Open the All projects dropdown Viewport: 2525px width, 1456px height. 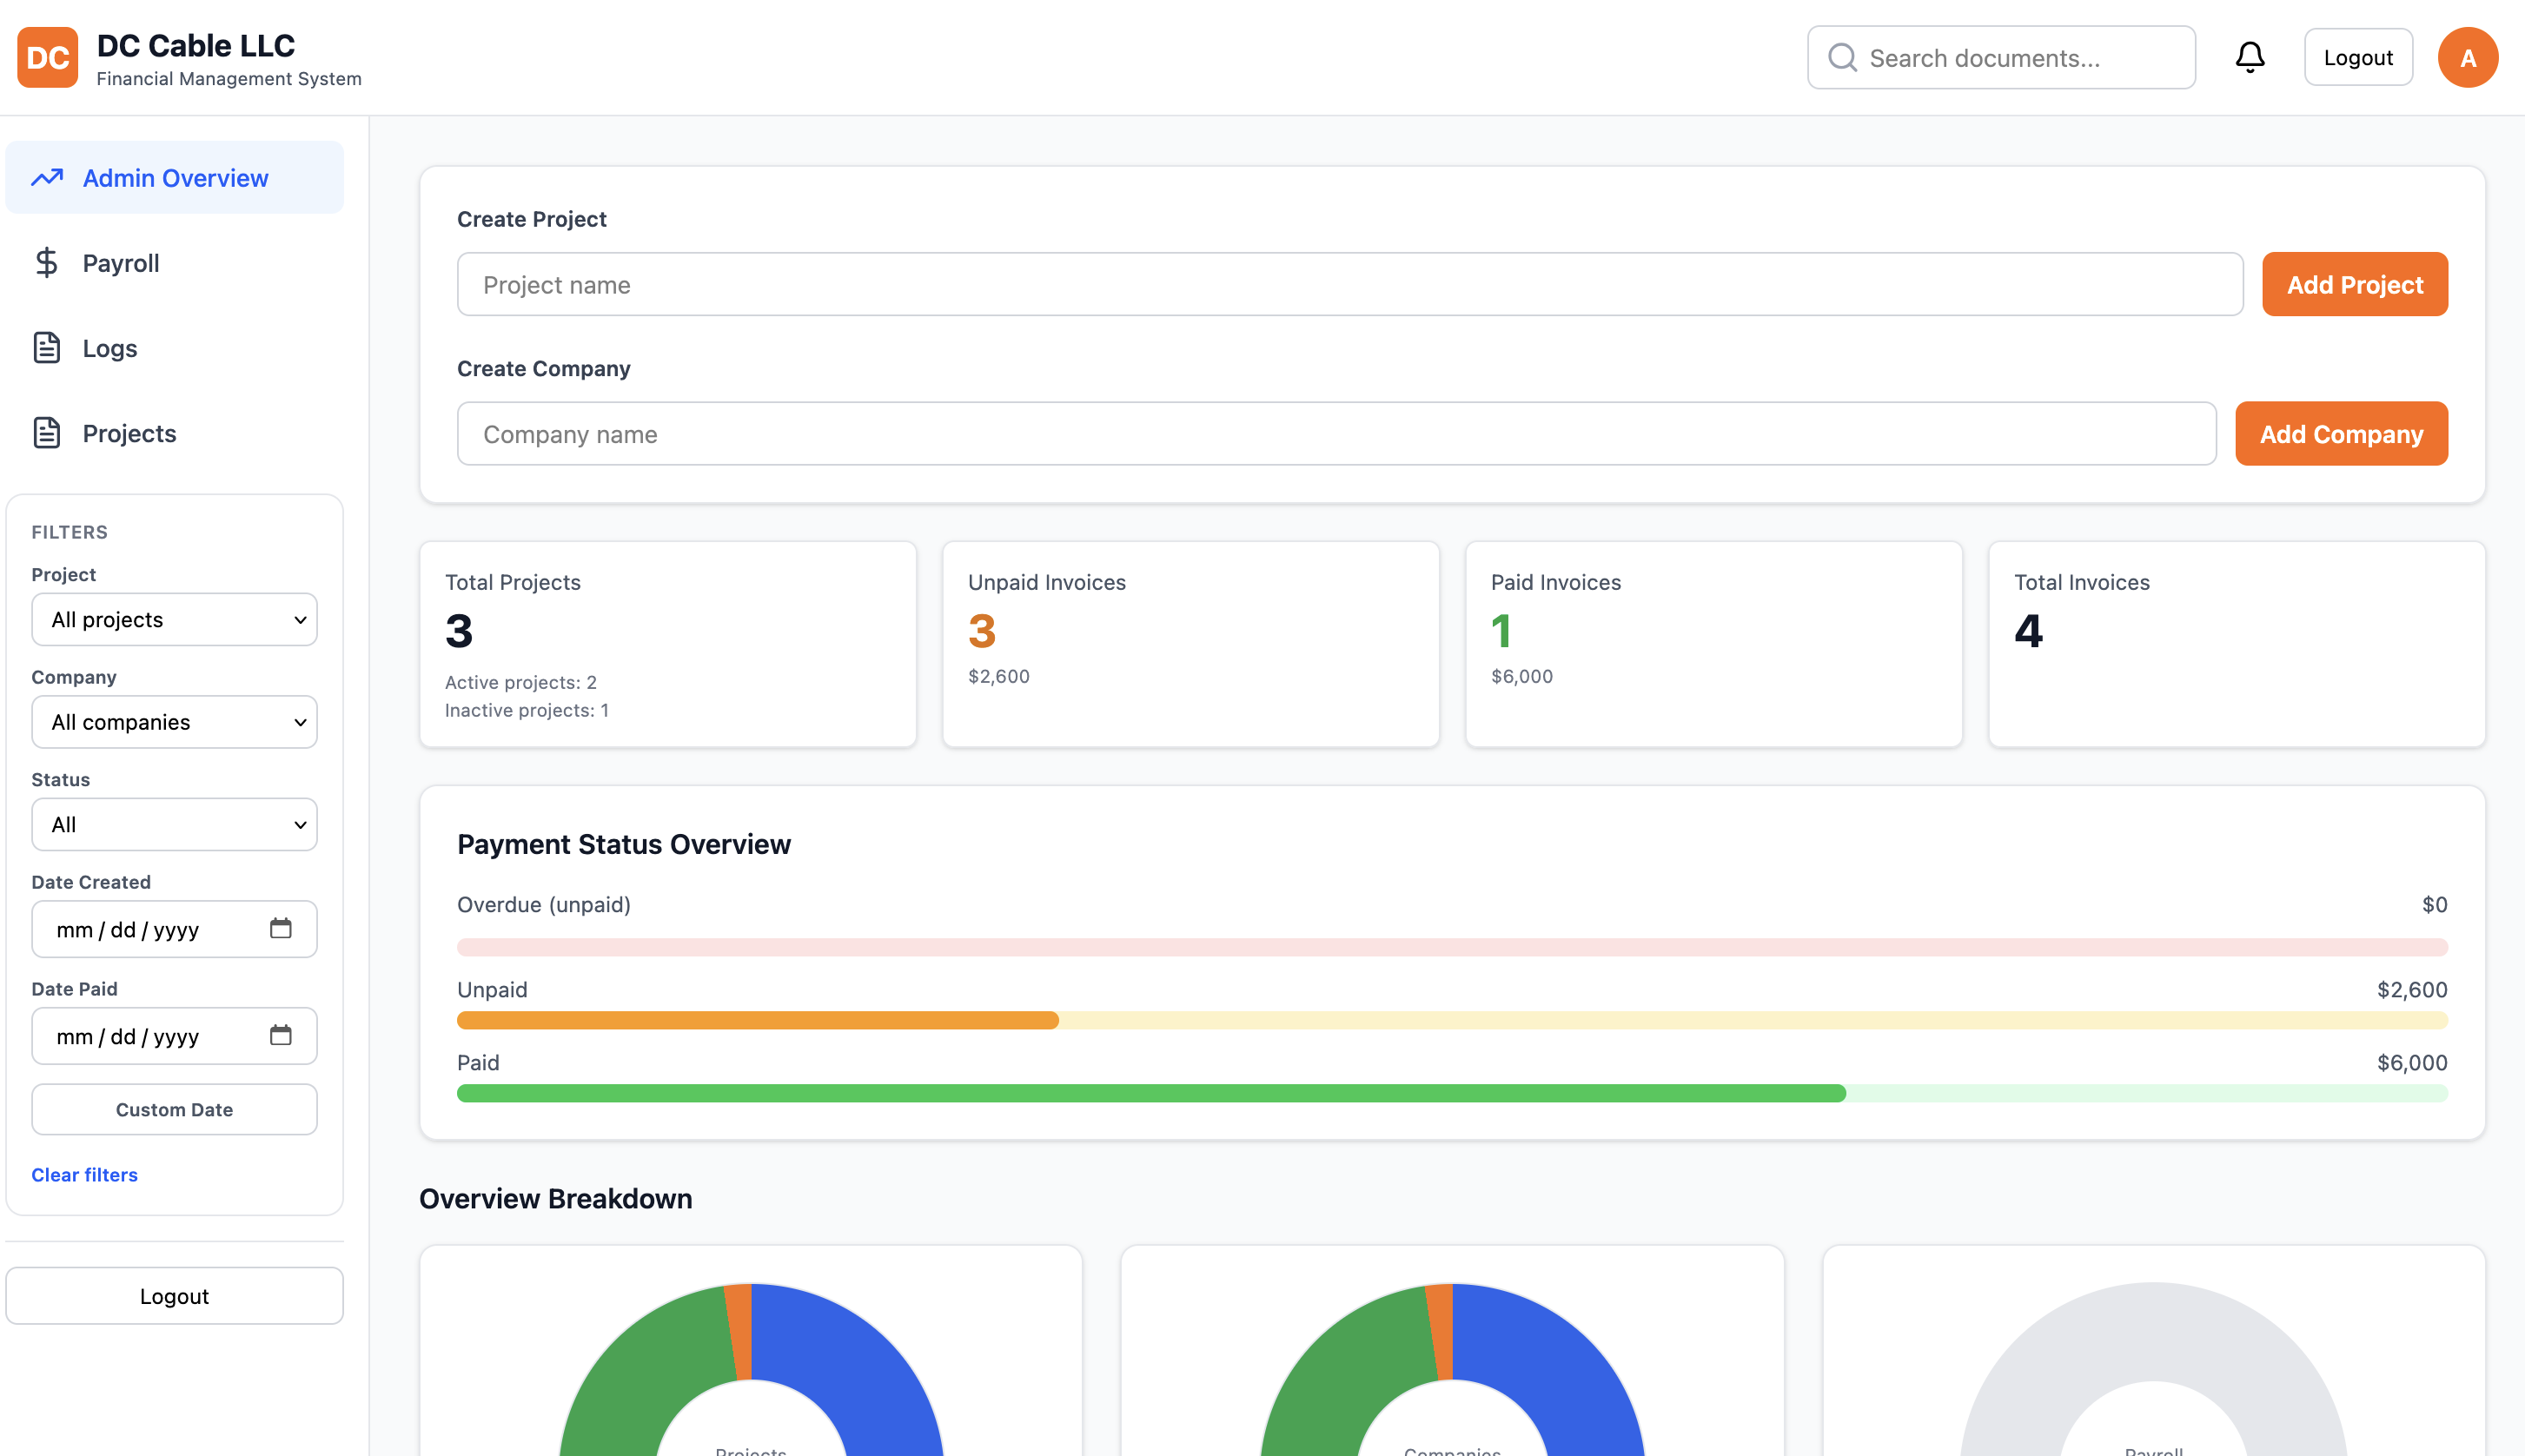174,619
